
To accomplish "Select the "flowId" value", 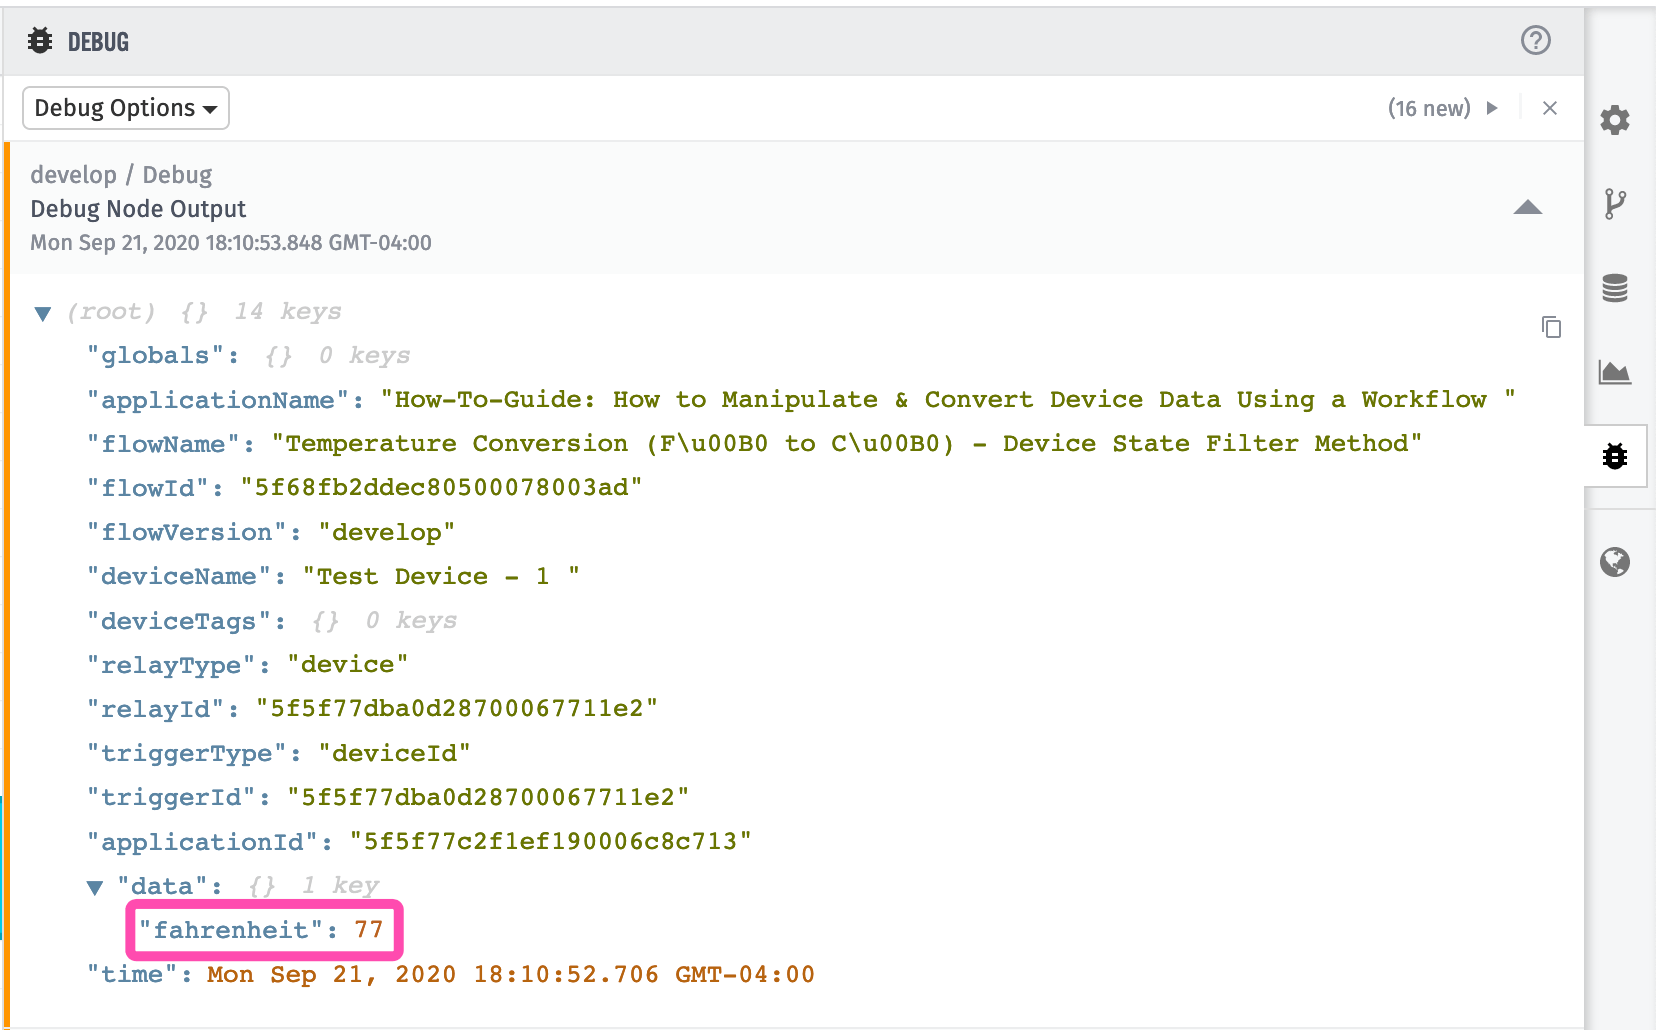I will 441,488.
